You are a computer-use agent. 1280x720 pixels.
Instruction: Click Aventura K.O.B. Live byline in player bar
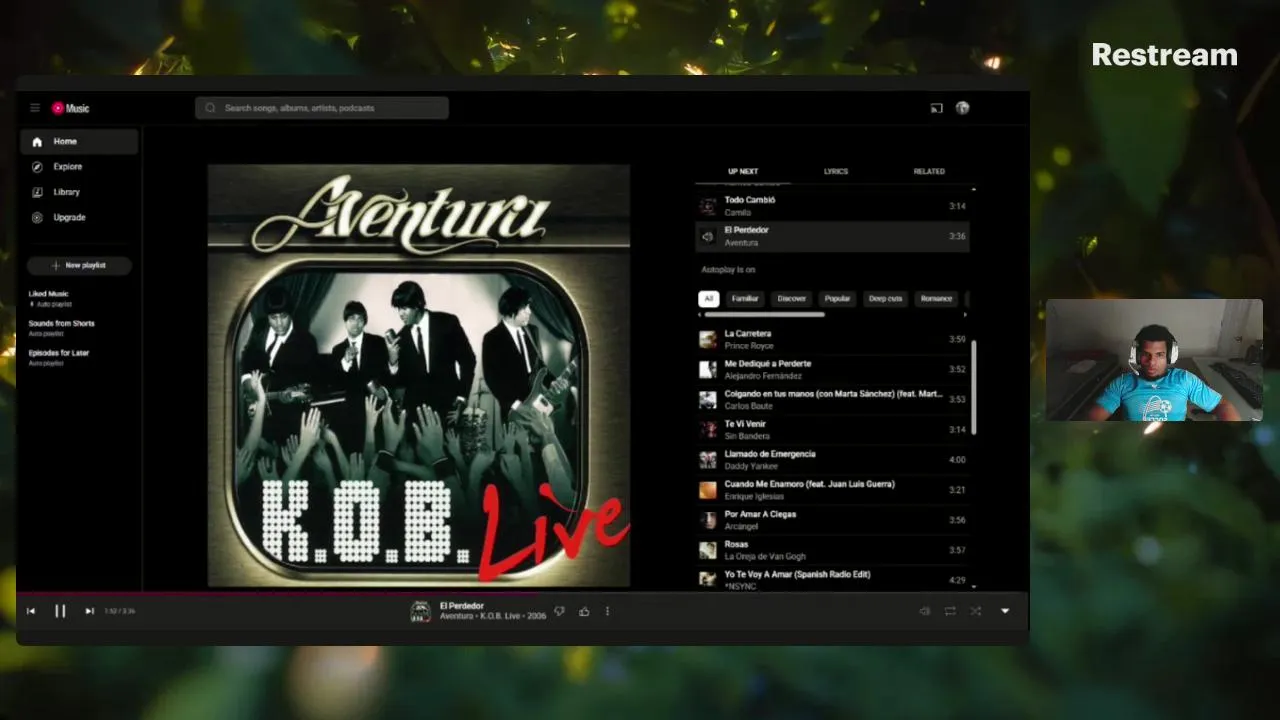click(493, 617)
